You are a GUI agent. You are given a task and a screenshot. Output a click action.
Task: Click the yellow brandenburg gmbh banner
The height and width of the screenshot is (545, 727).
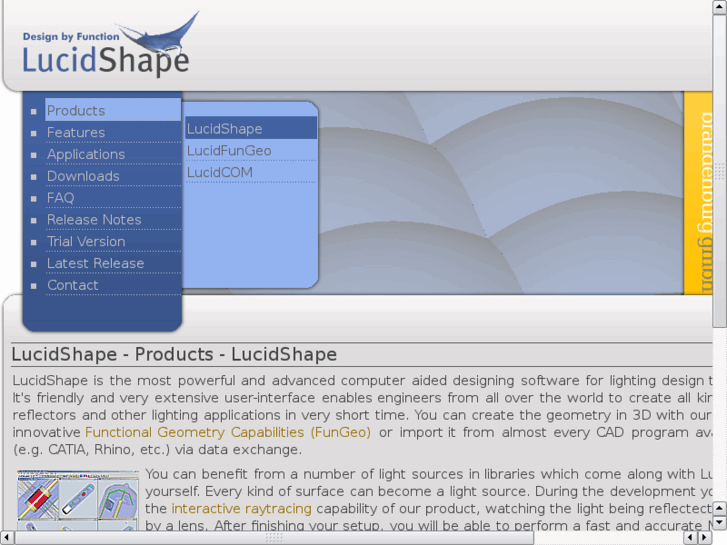698,193
